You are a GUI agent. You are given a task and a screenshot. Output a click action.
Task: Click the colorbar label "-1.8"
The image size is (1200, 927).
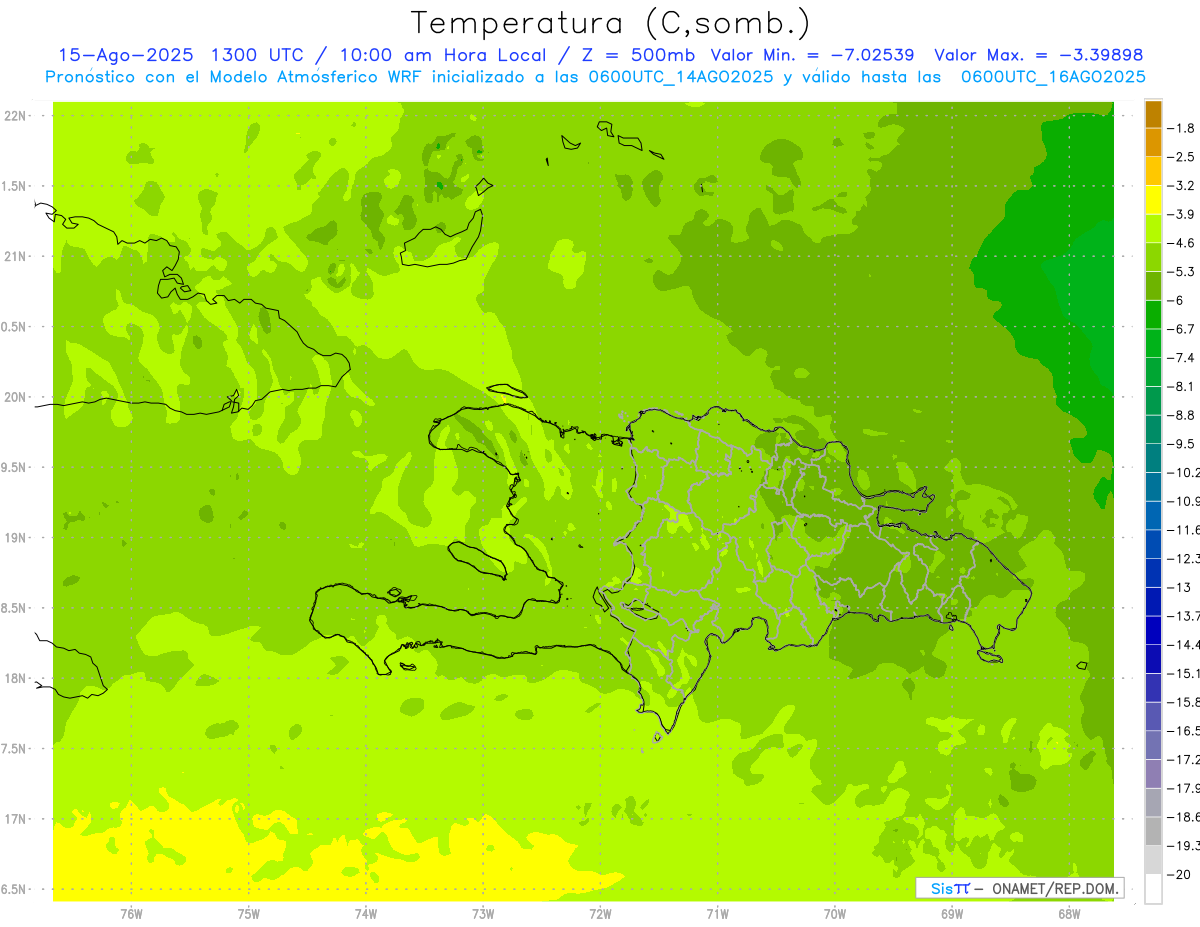[1182, 128]
